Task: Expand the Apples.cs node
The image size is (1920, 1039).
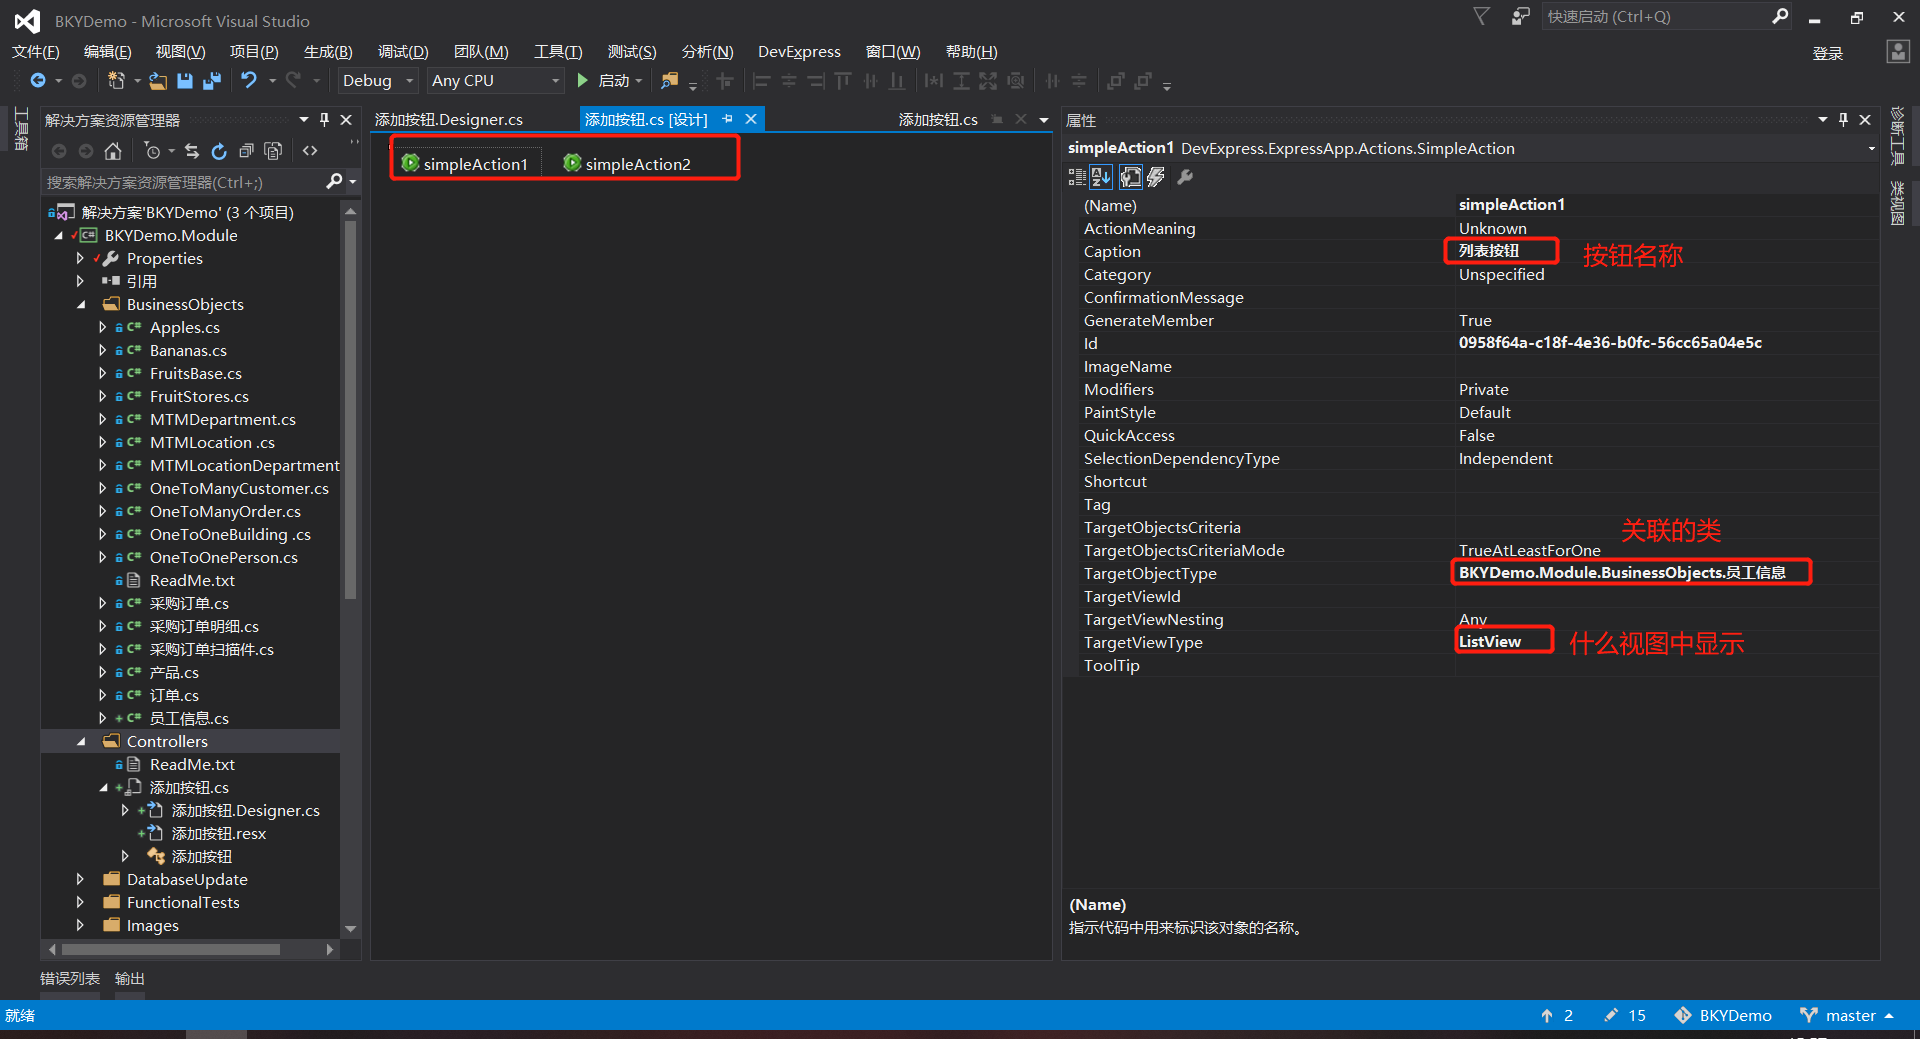Action: [102, 328]
